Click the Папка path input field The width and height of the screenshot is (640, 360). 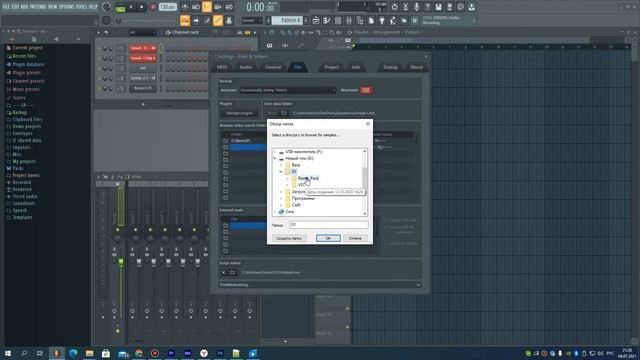pos(329,224)
